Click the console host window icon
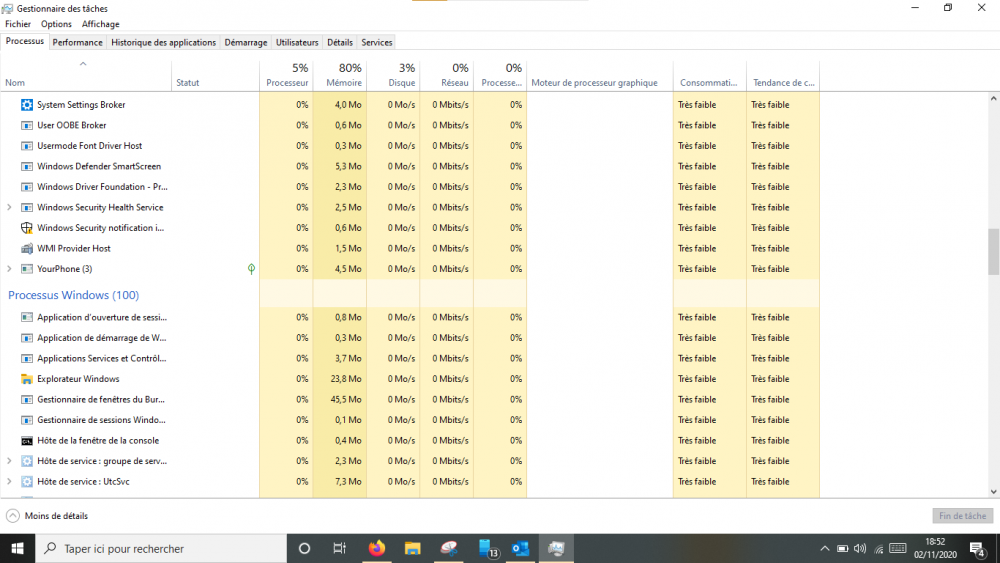 click(27, 441)
